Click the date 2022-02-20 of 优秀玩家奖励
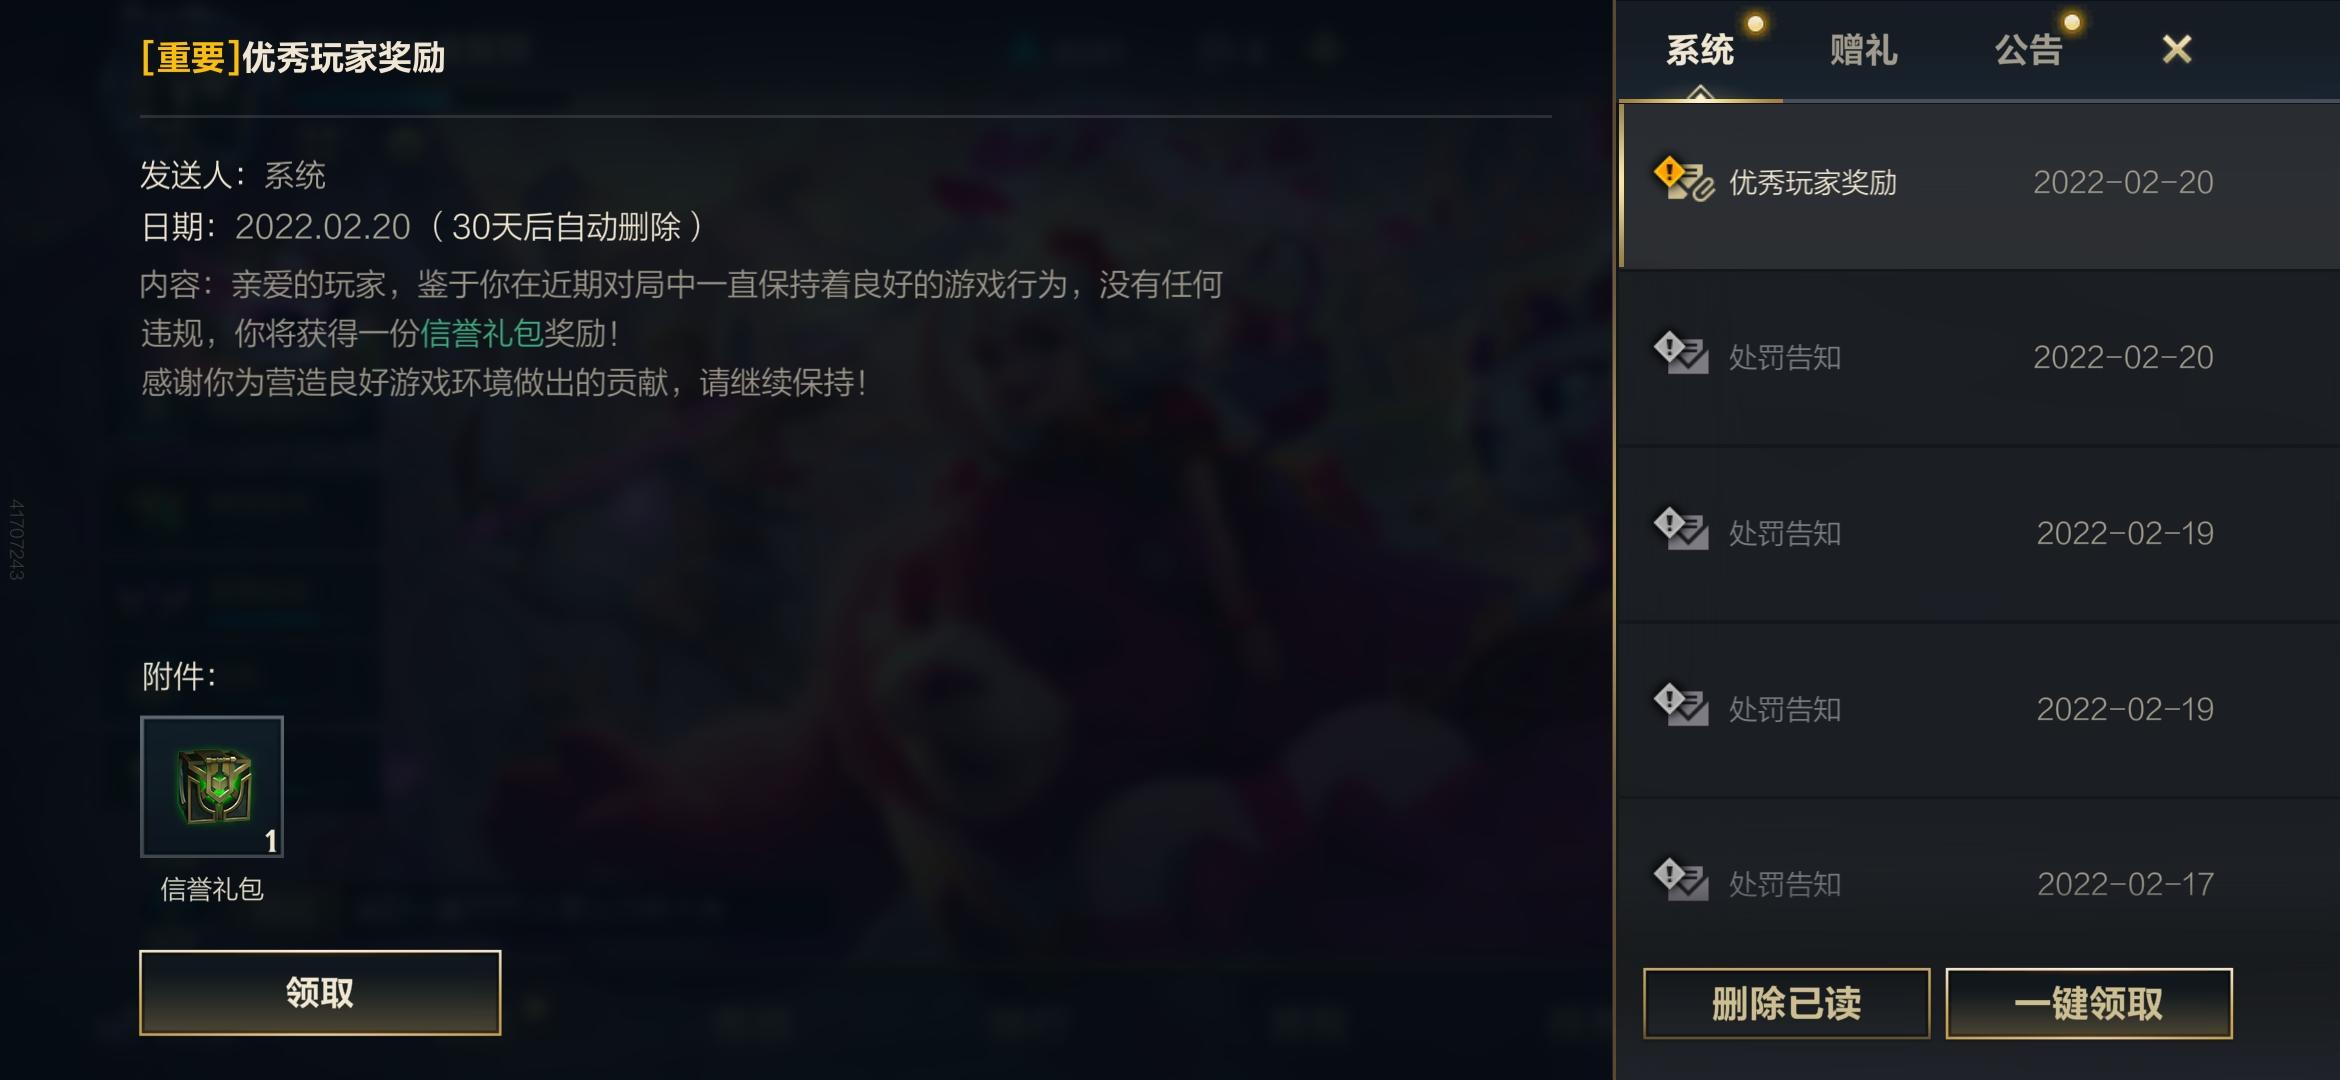Screen dimensions: 2340x1080 coord(2123,182)
